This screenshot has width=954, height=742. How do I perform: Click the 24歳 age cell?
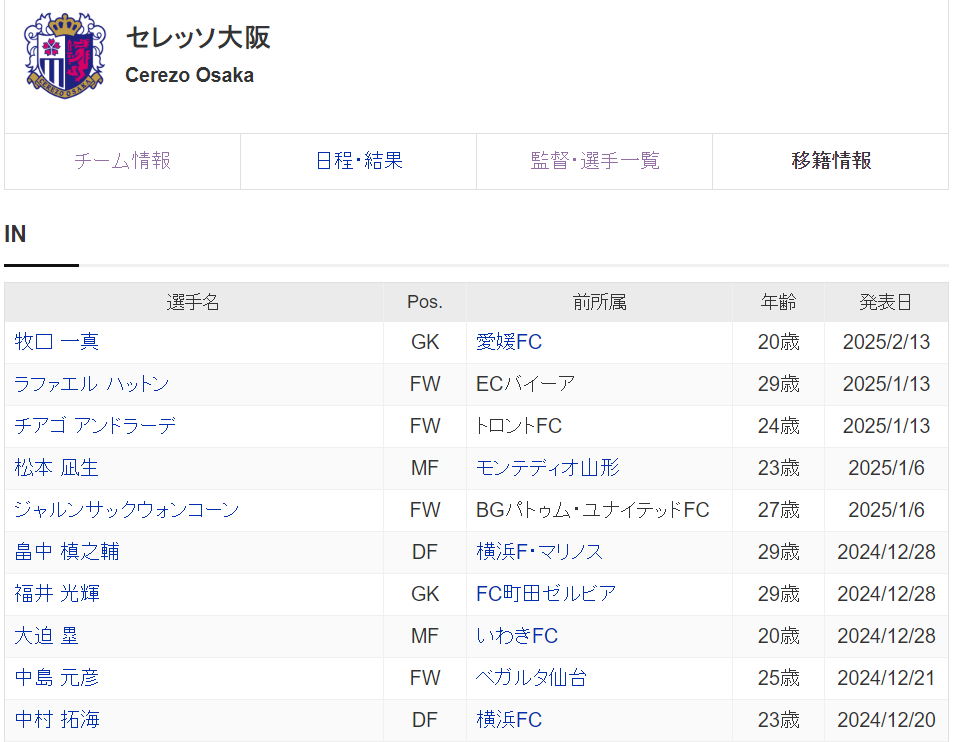coord(778,426)
